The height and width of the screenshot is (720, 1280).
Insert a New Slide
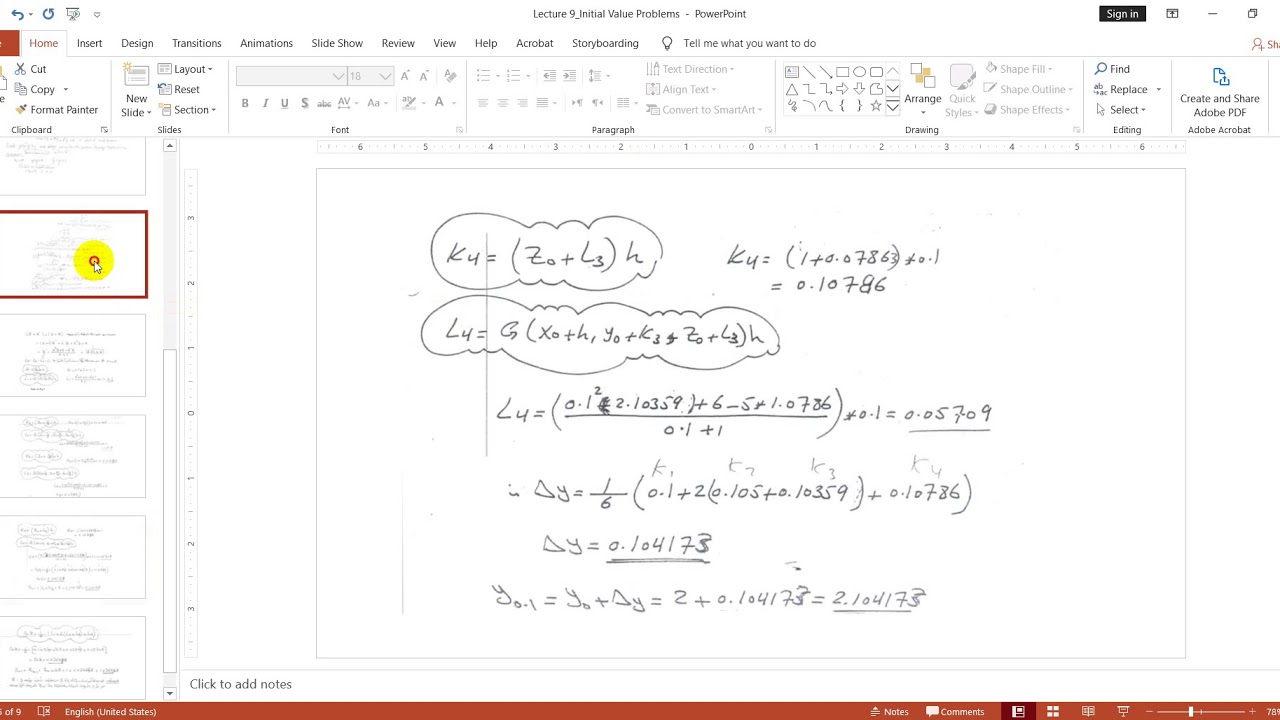[136, 90]
